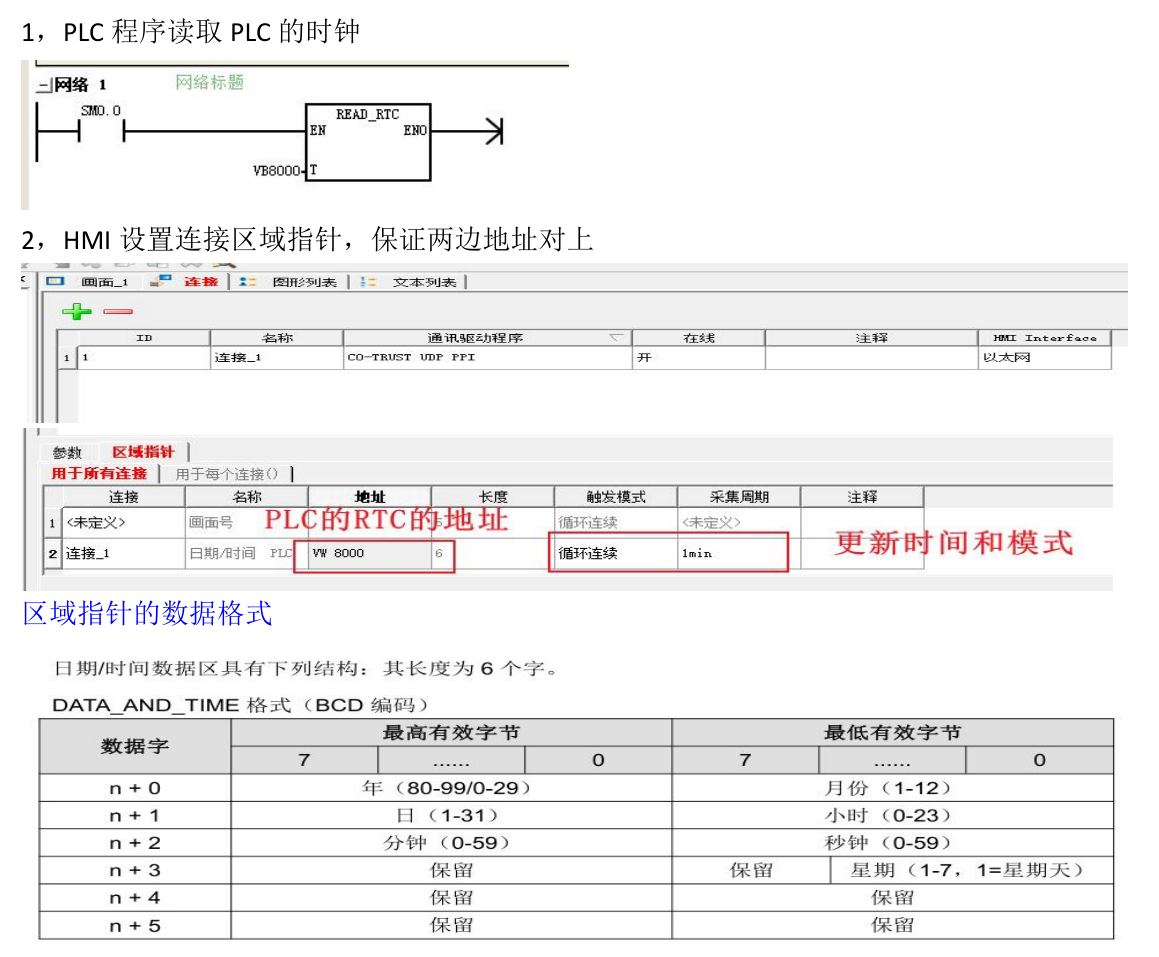Click the 分钟 (0-59) cell
The image size is (1159, 957).
[x=451, y=842]
